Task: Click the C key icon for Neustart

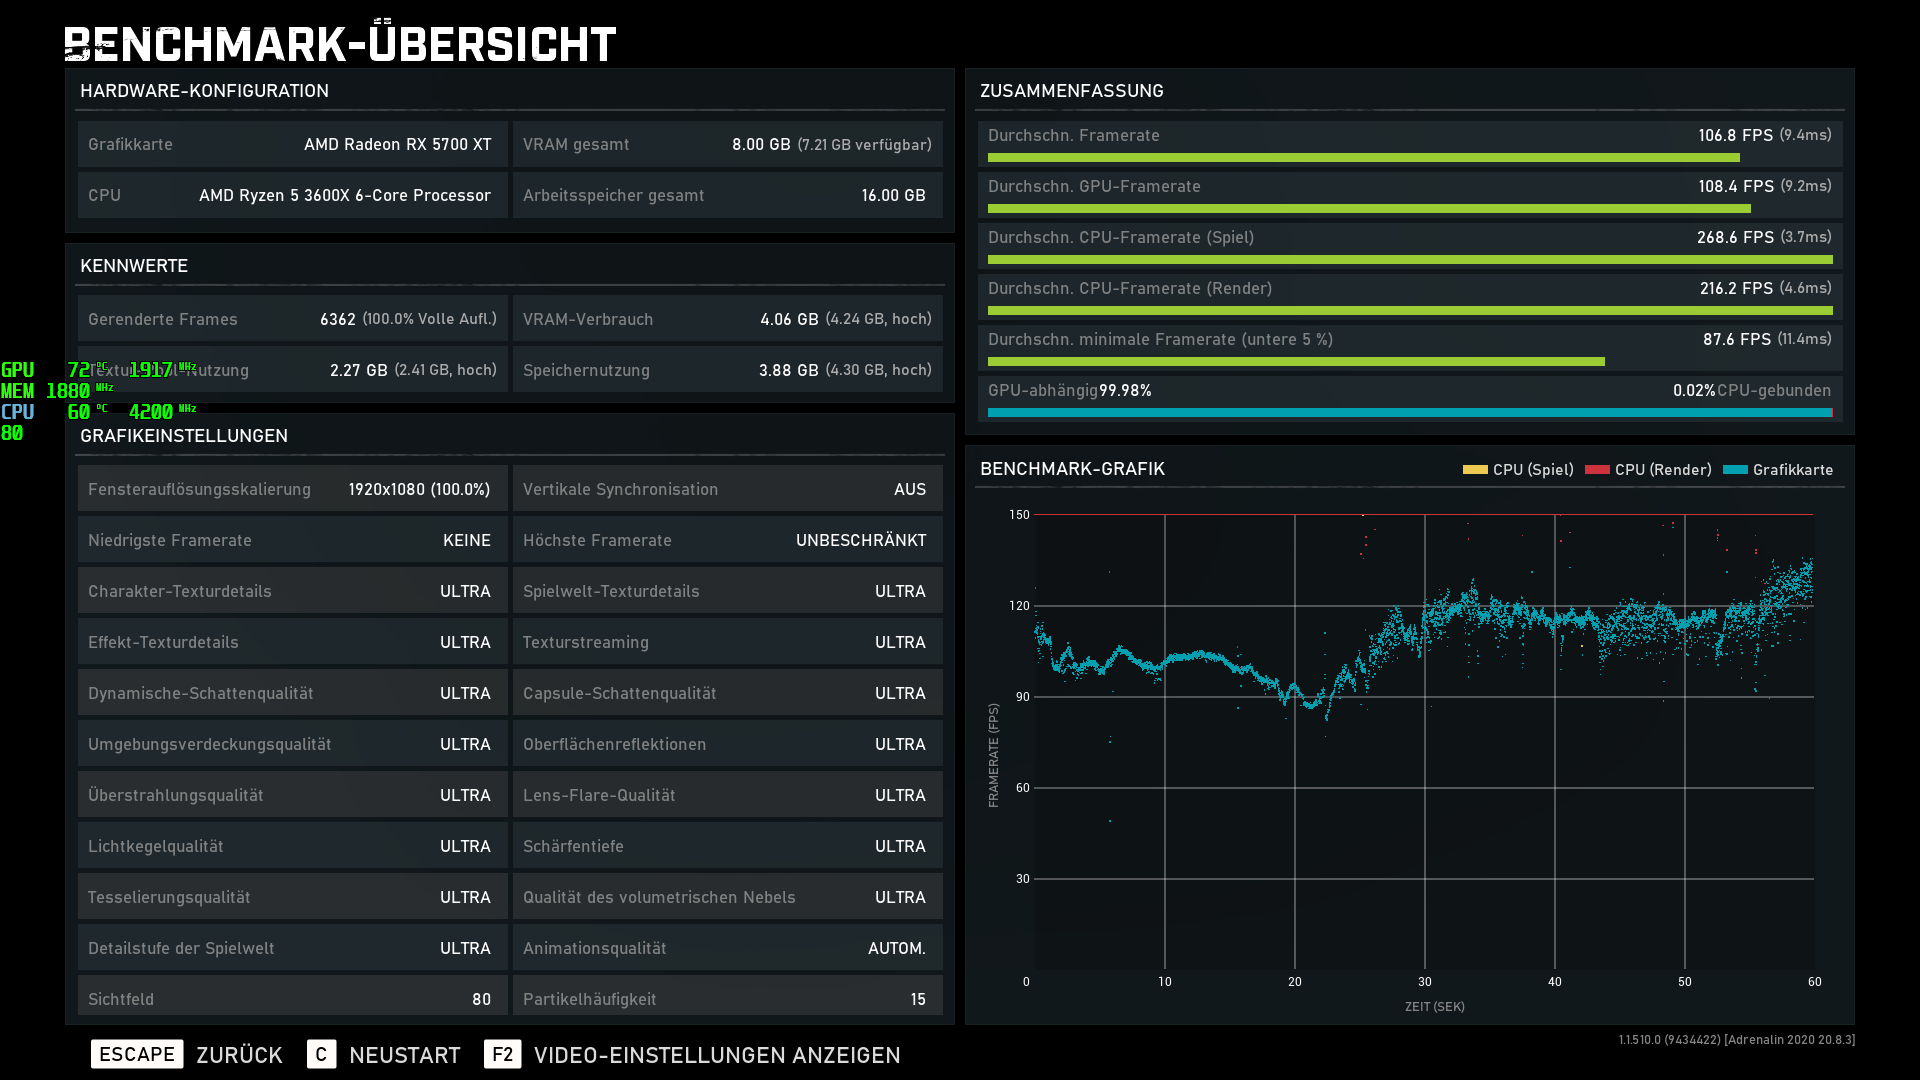Action: (x=321, y=1054)
